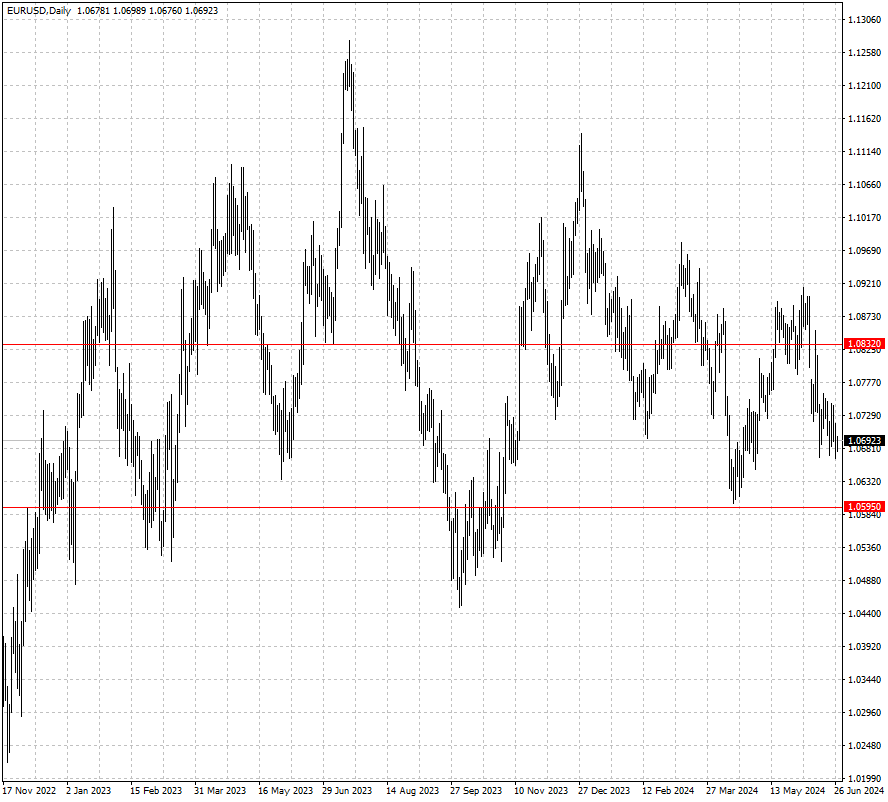Click the 27 Dec 2023 date label
The image size is (888, 802).
tap(604, 790)
